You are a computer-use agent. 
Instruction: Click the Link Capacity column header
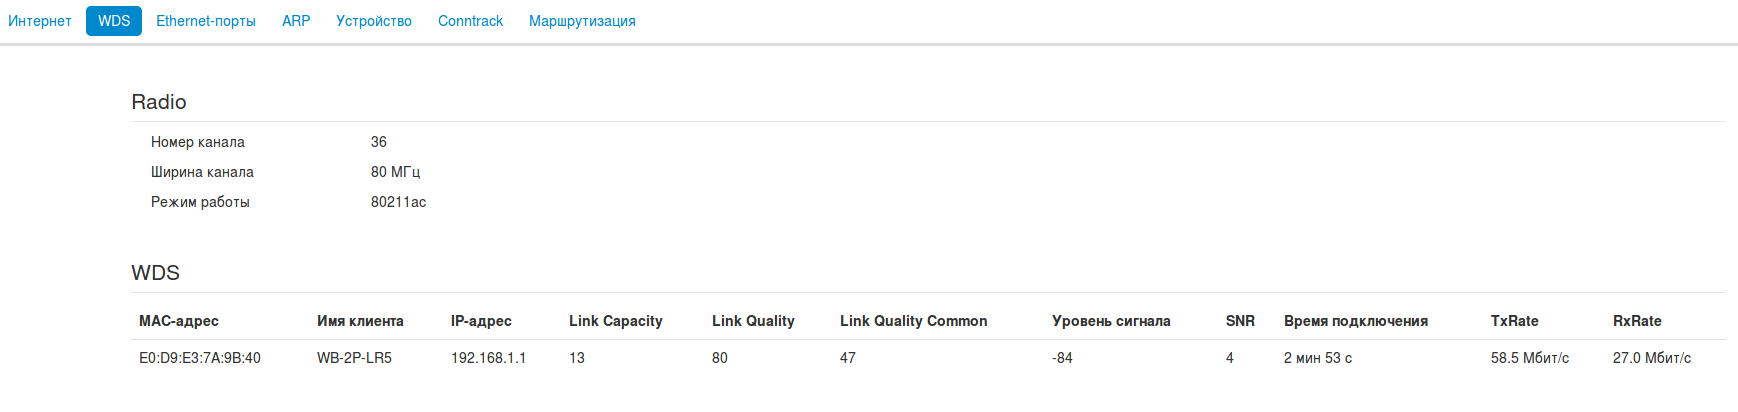pos(616,321)
